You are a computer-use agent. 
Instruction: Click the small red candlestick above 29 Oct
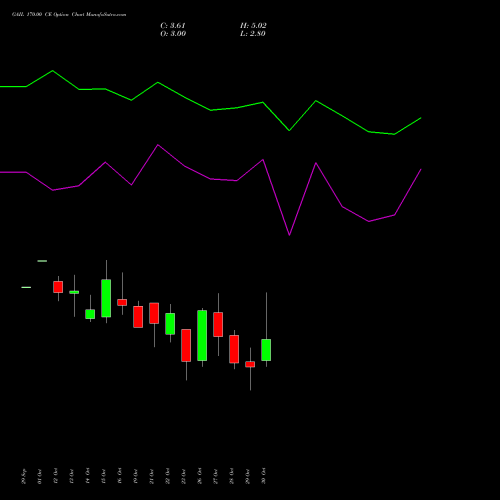250,364
